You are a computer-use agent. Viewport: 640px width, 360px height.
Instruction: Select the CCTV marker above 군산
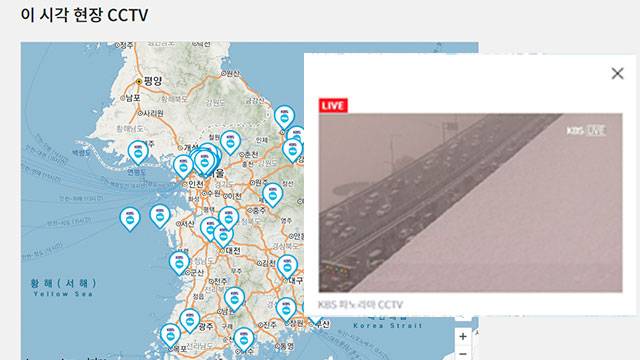coord(179,263)
